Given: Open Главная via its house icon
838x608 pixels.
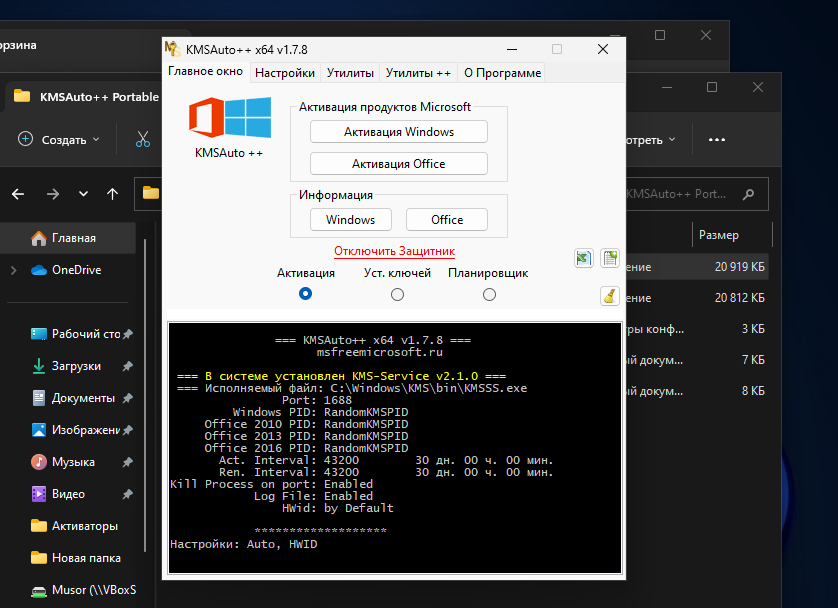Looking at the screenshot, I should click(x=38, y=238).
